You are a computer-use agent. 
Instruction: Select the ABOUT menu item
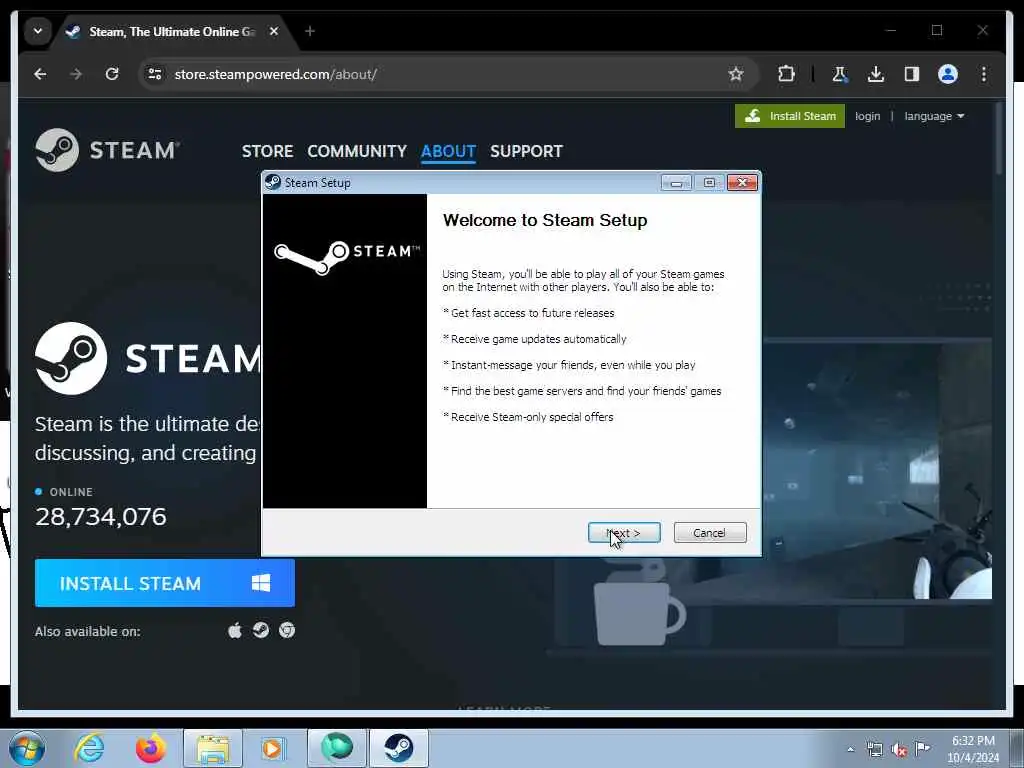[x=448, y=151]
